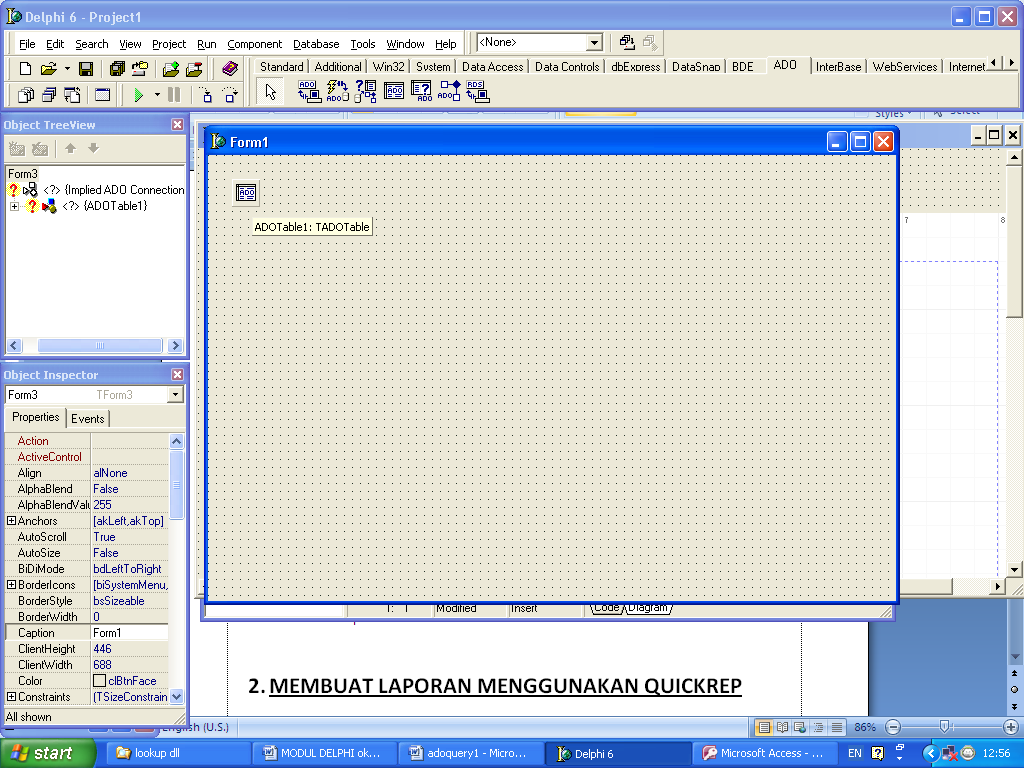Switch Word to Outline view

click(x=818, y=727)
